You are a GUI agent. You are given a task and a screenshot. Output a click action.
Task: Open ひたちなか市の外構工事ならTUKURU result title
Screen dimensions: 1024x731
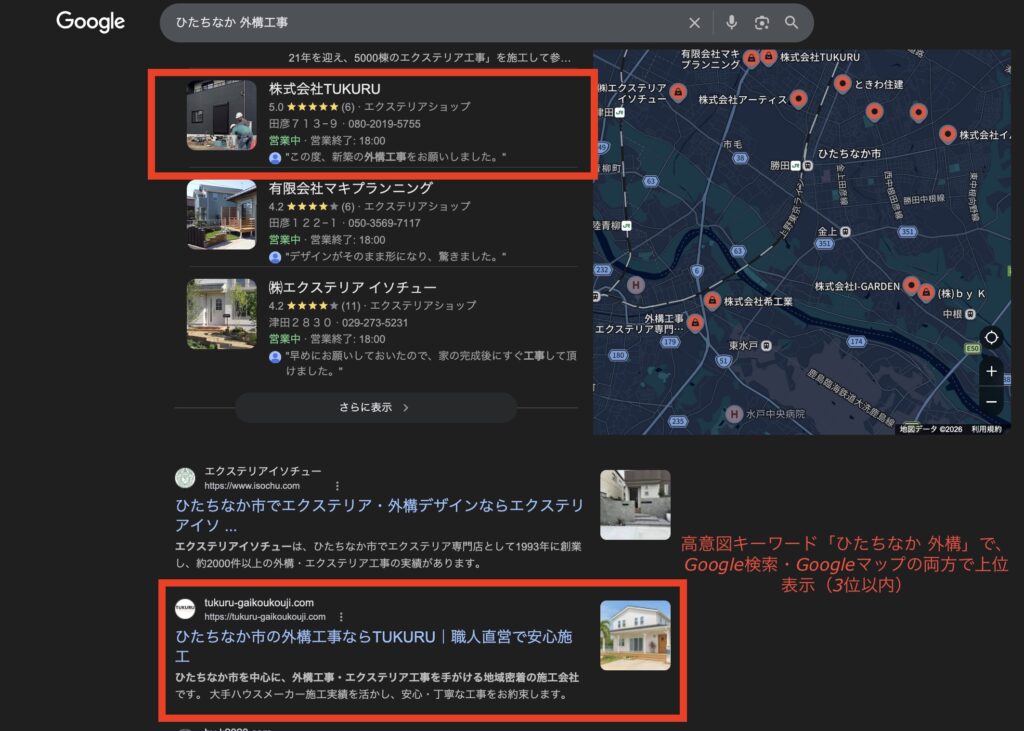click(374, 646)
